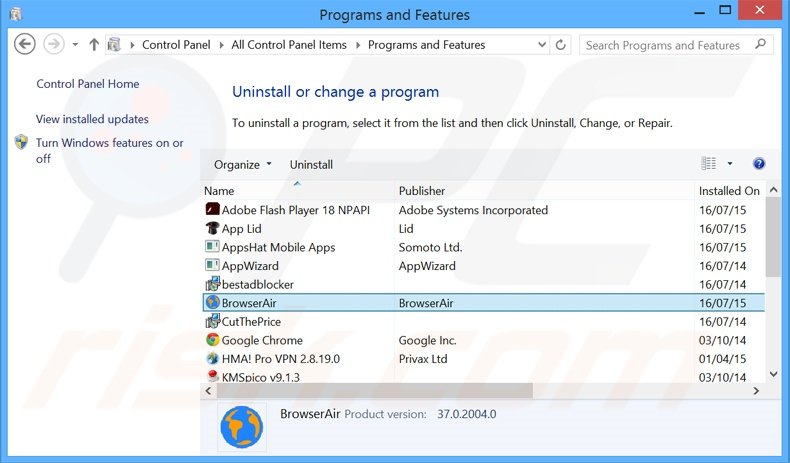Click the BrowserAir globe icon in list

[212, 302]
